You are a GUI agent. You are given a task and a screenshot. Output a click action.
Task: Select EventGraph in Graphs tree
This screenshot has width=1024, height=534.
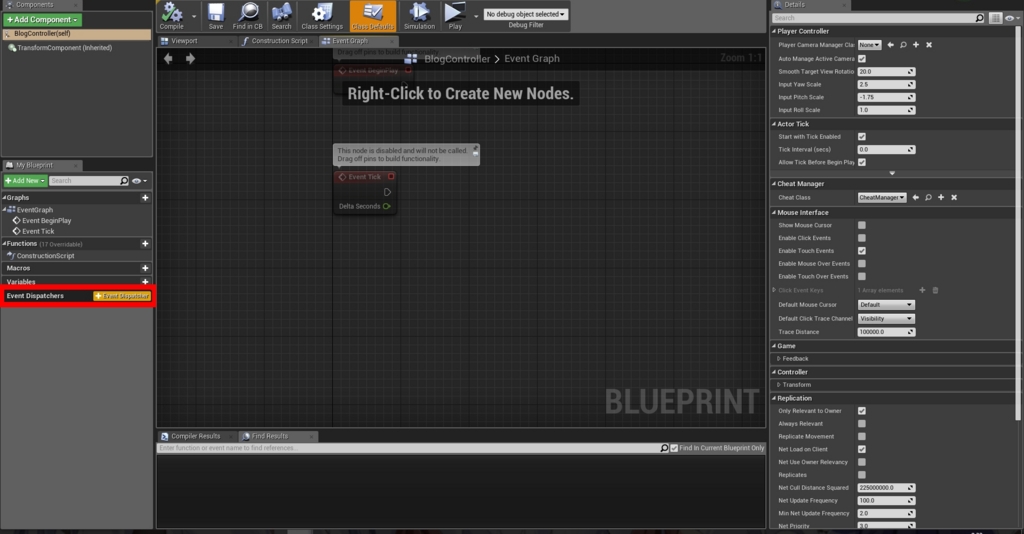click(35, 210)
